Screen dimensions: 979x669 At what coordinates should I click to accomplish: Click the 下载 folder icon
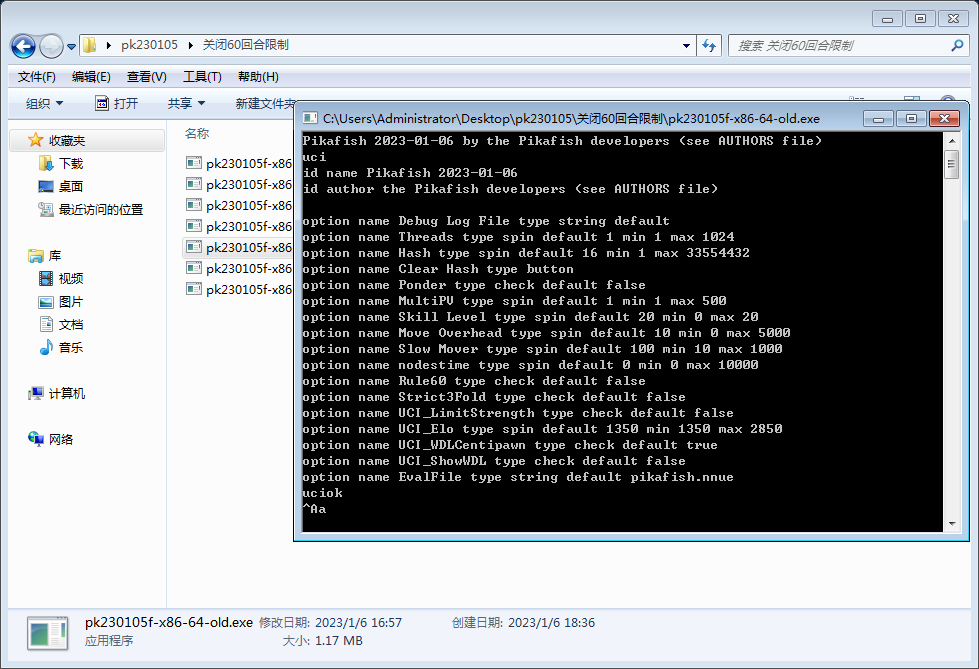click(x=46, y=164)
